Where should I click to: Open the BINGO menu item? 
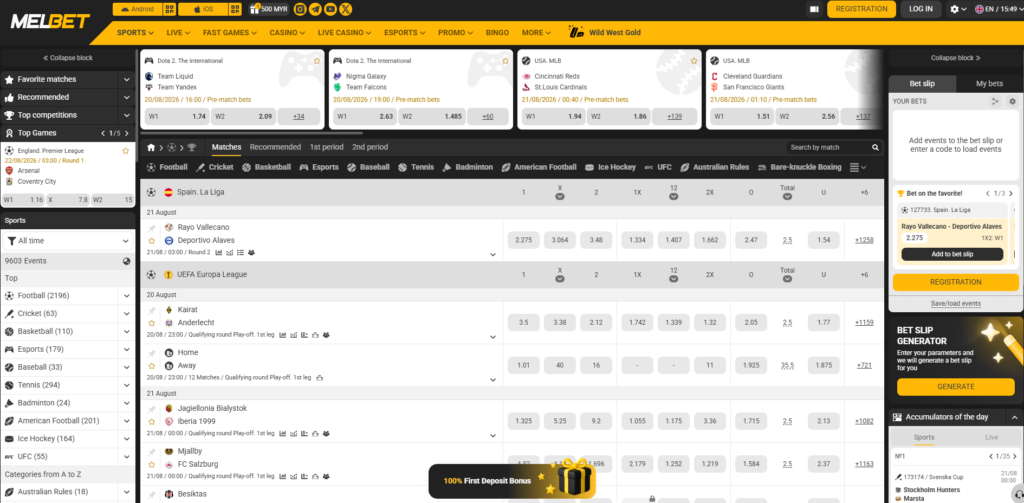(497, 33)
